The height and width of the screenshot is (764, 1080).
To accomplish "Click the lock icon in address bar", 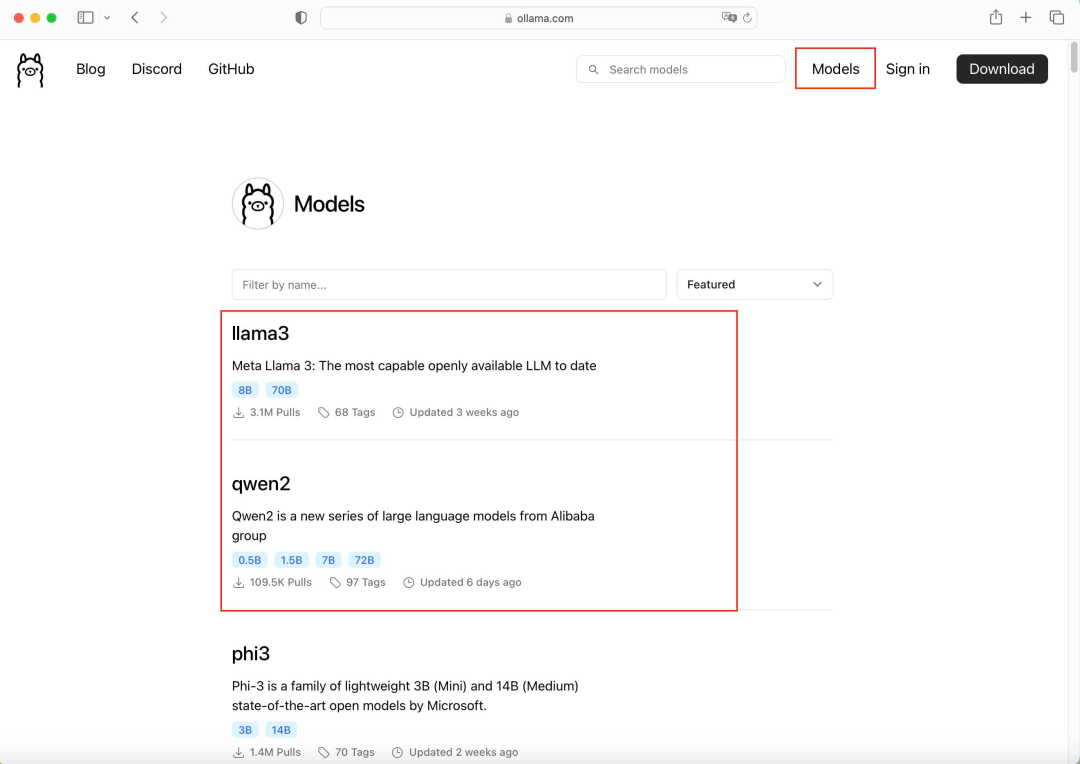I will 508,19.
